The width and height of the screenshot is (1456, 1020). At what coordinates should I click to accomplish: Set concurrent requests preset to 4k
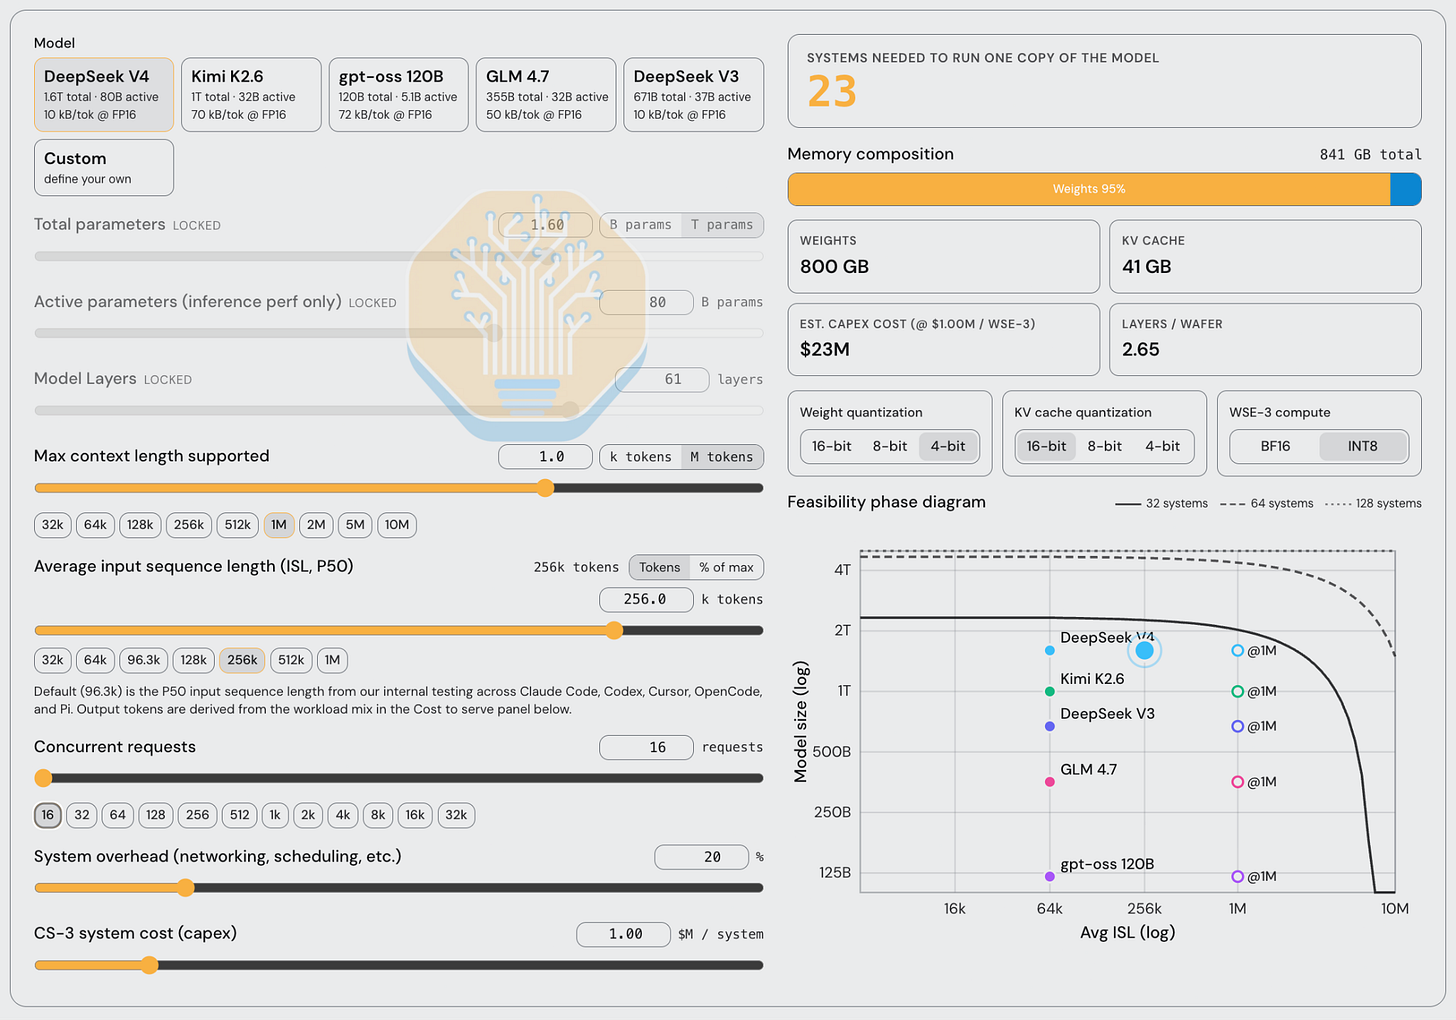tap(343, 815)
